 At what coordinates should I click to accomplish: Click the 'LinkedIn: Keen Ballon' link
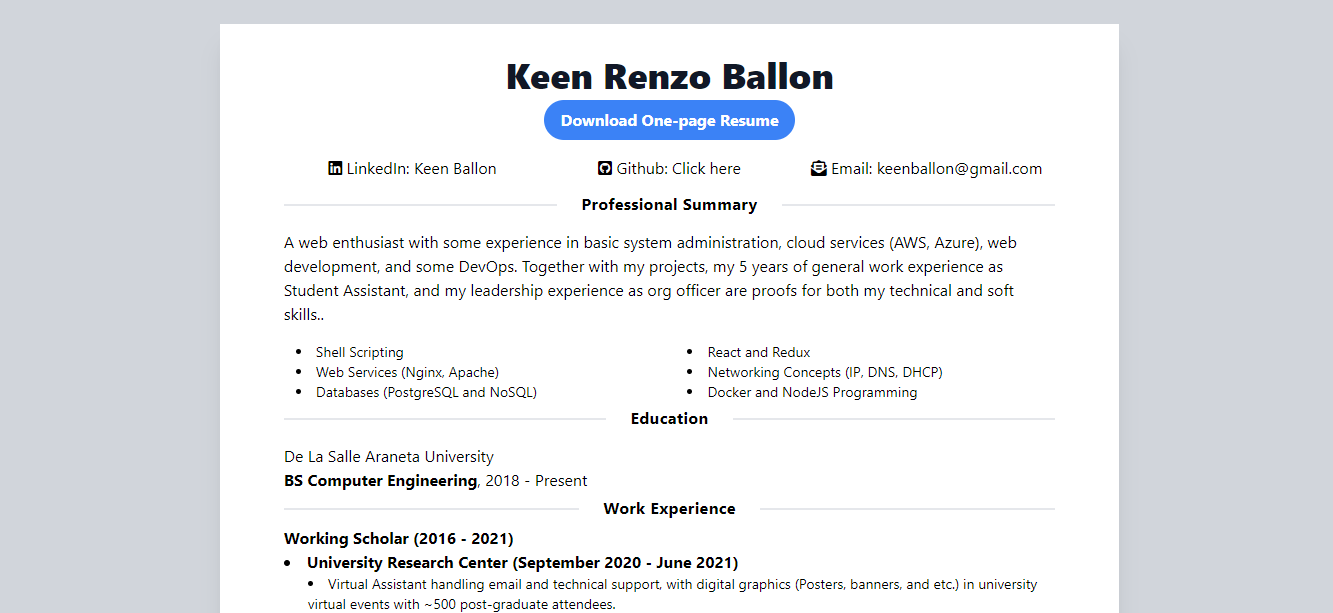point(420,168)
